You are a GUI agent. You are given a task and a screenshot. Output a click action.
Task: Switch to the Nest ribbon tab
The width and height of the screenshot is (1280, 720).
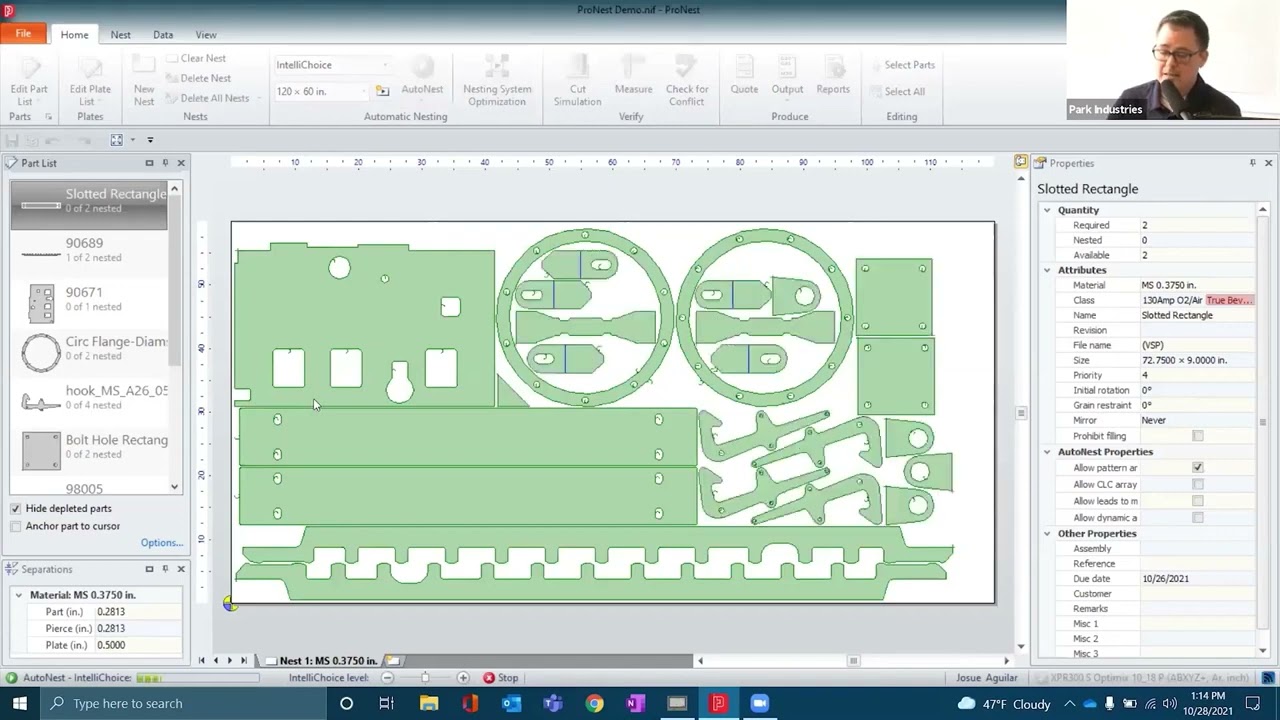(x=120, y=34)
